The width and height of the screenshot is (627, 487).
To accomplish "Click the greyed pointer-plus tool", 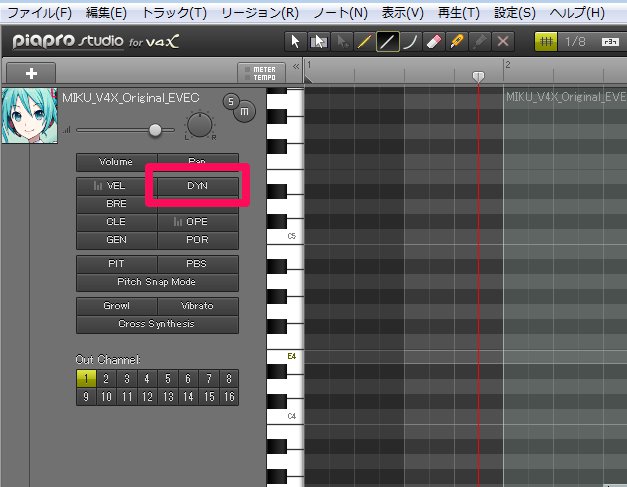I will (341, 42).
